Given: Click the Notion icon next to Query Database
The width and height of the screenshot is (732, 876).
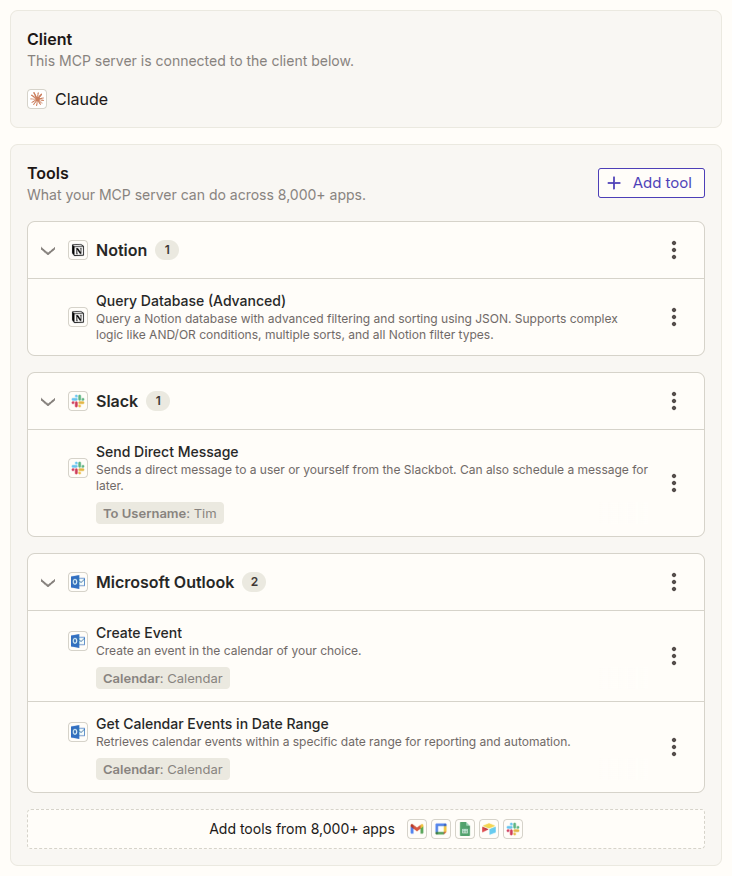Looking at the screenshot, I should (78, 317).
